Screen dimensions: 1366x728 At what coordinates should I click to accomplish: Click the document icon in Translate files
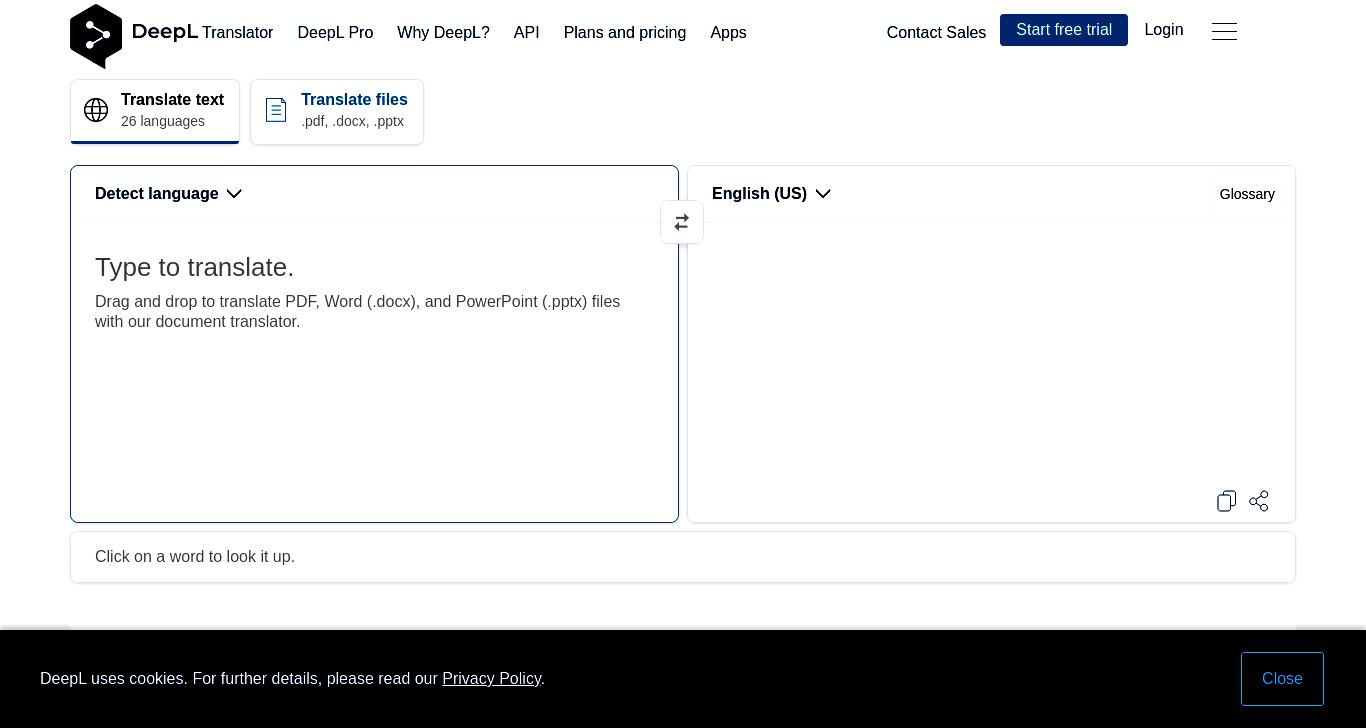276,110
